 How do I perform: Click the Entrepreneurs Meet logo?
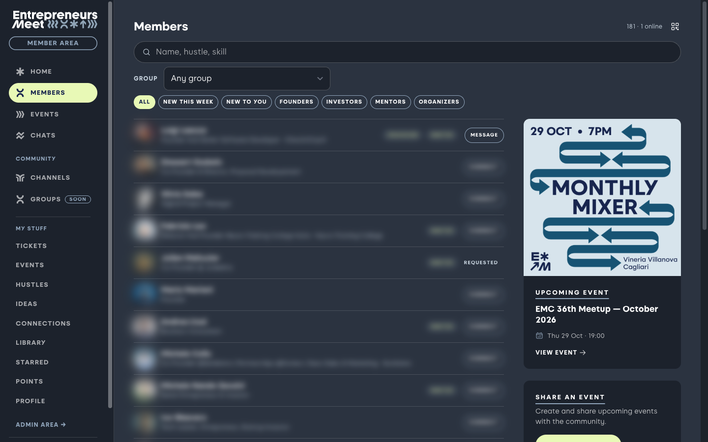pyautogui.click(x=55, y=19)
